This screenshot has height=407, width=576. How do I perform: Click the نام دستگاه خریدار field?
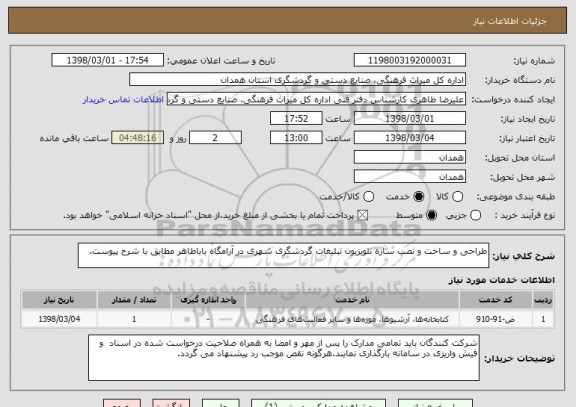click(x=298, y=80)
